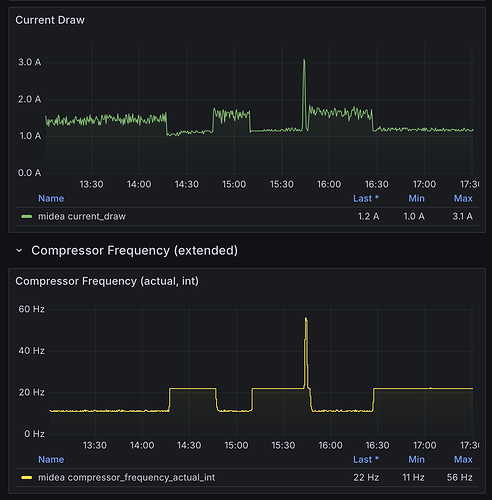
Task: Sort Current Draw legend by Last *
Action: point(366,198)
